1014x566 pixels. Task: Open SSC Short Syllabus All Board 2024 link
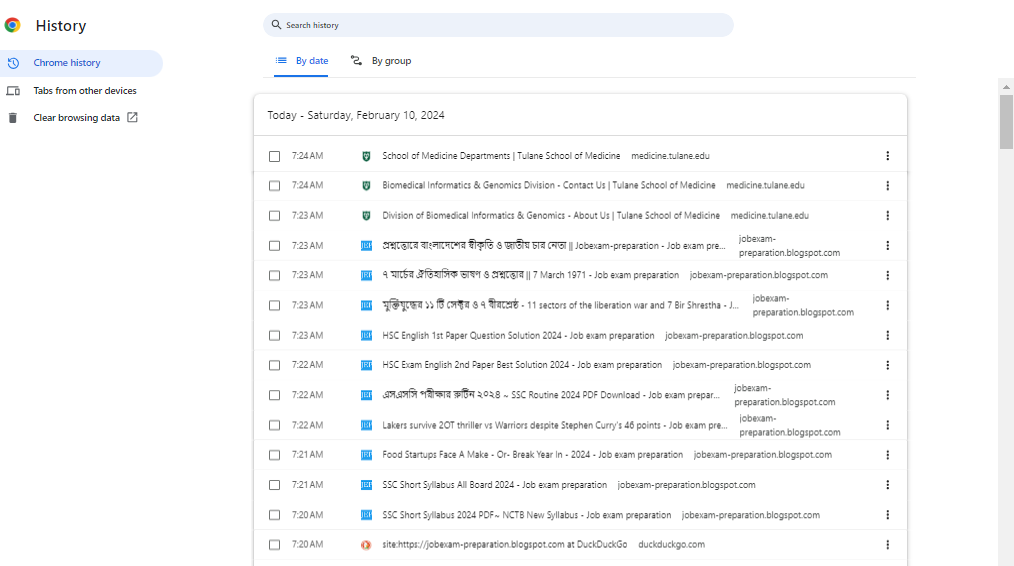495,484
